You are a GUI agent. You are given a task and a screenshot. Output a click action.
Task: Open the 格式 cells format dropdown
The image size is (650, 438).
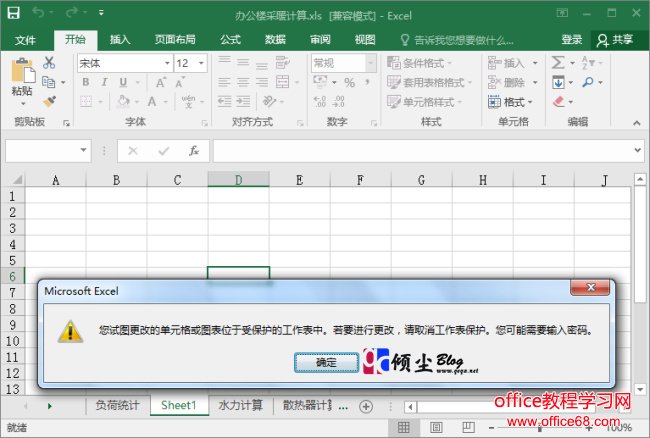(511, 102)
